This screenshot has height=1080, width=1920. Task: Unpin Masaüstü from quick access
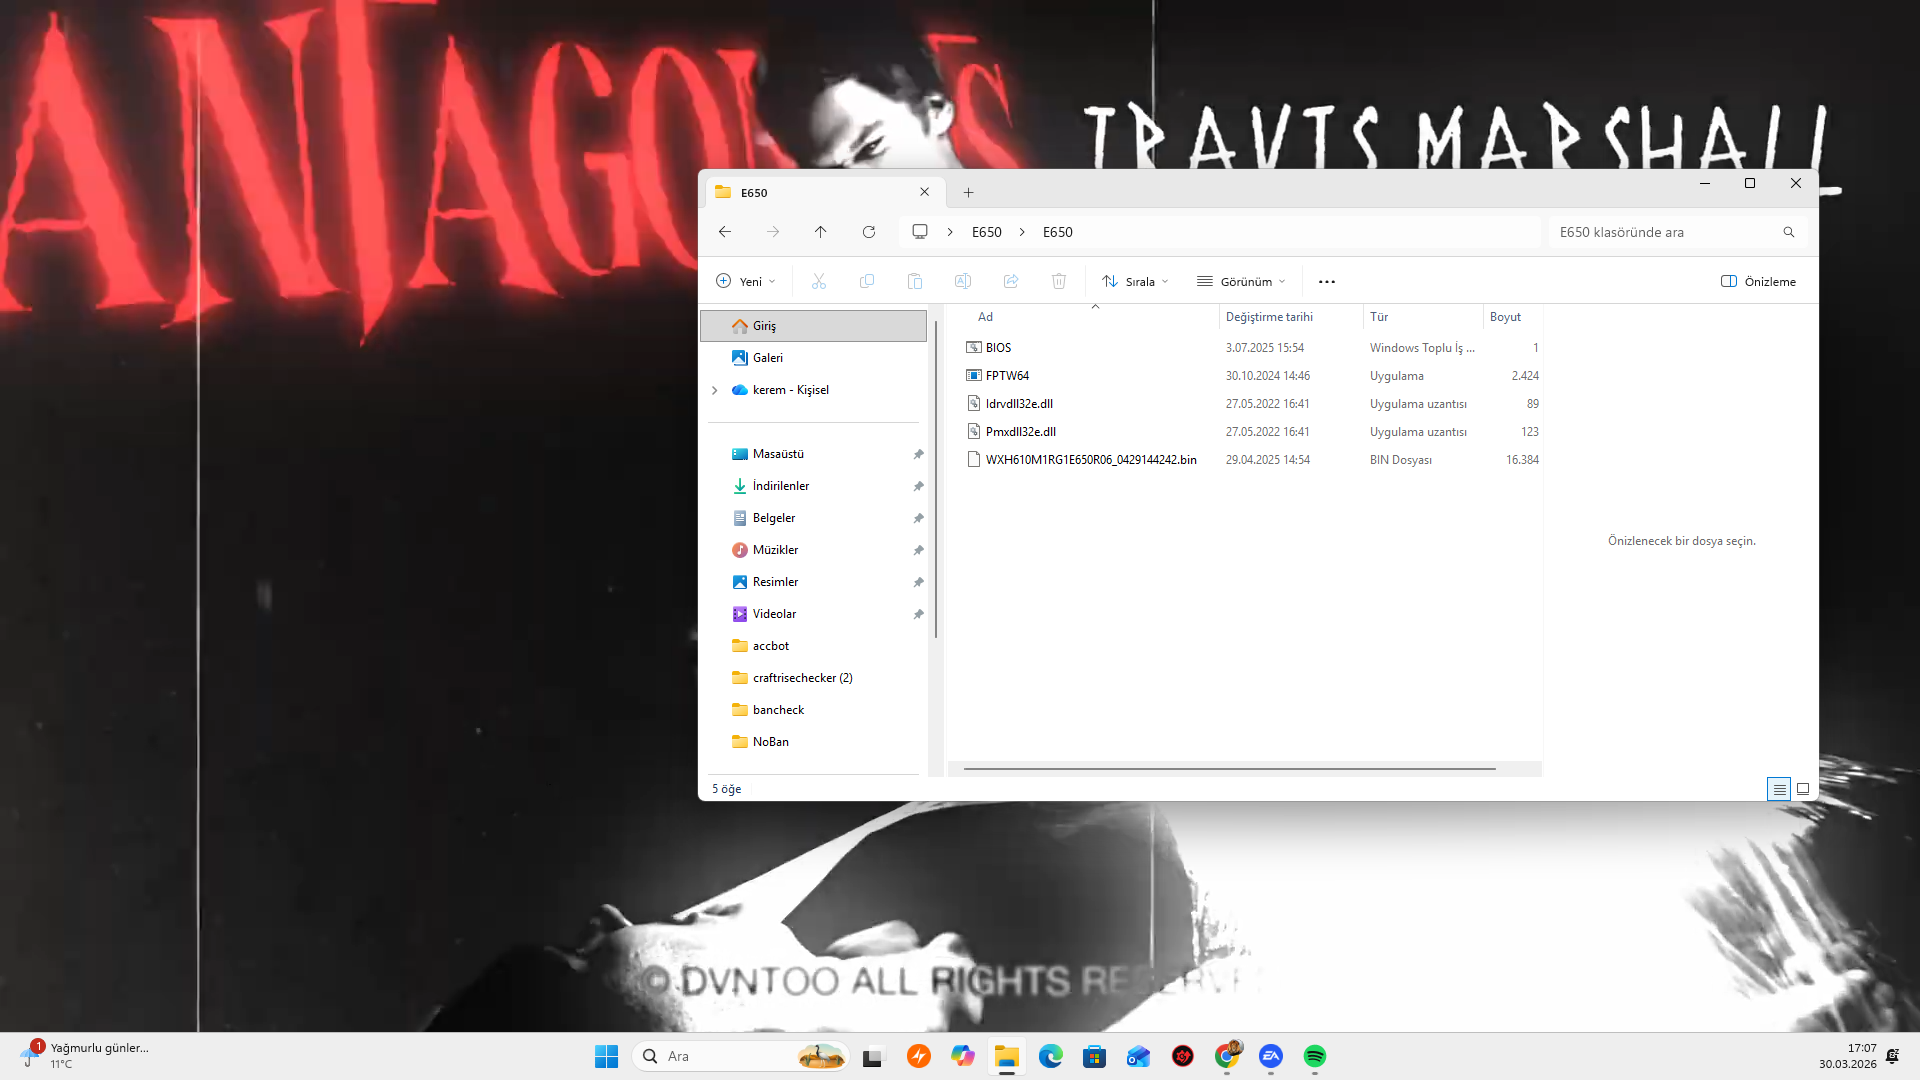pos(918,454)
